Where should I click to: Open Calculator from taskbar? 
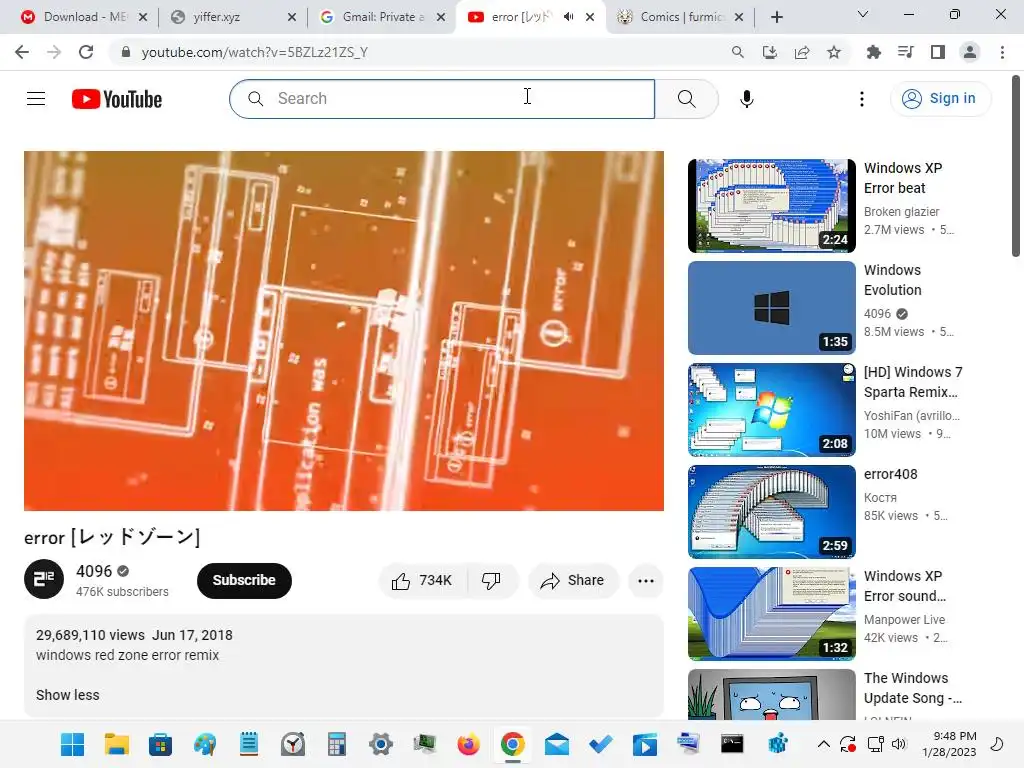click(336, 744)
